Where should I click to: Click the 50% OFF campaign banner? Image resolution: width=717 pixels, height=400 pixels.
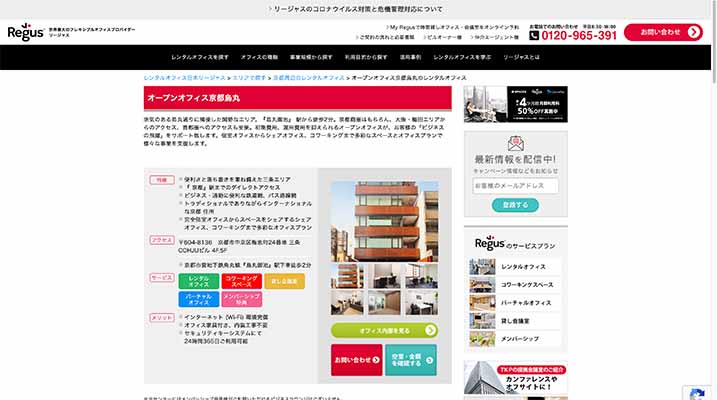coord(516,104)
